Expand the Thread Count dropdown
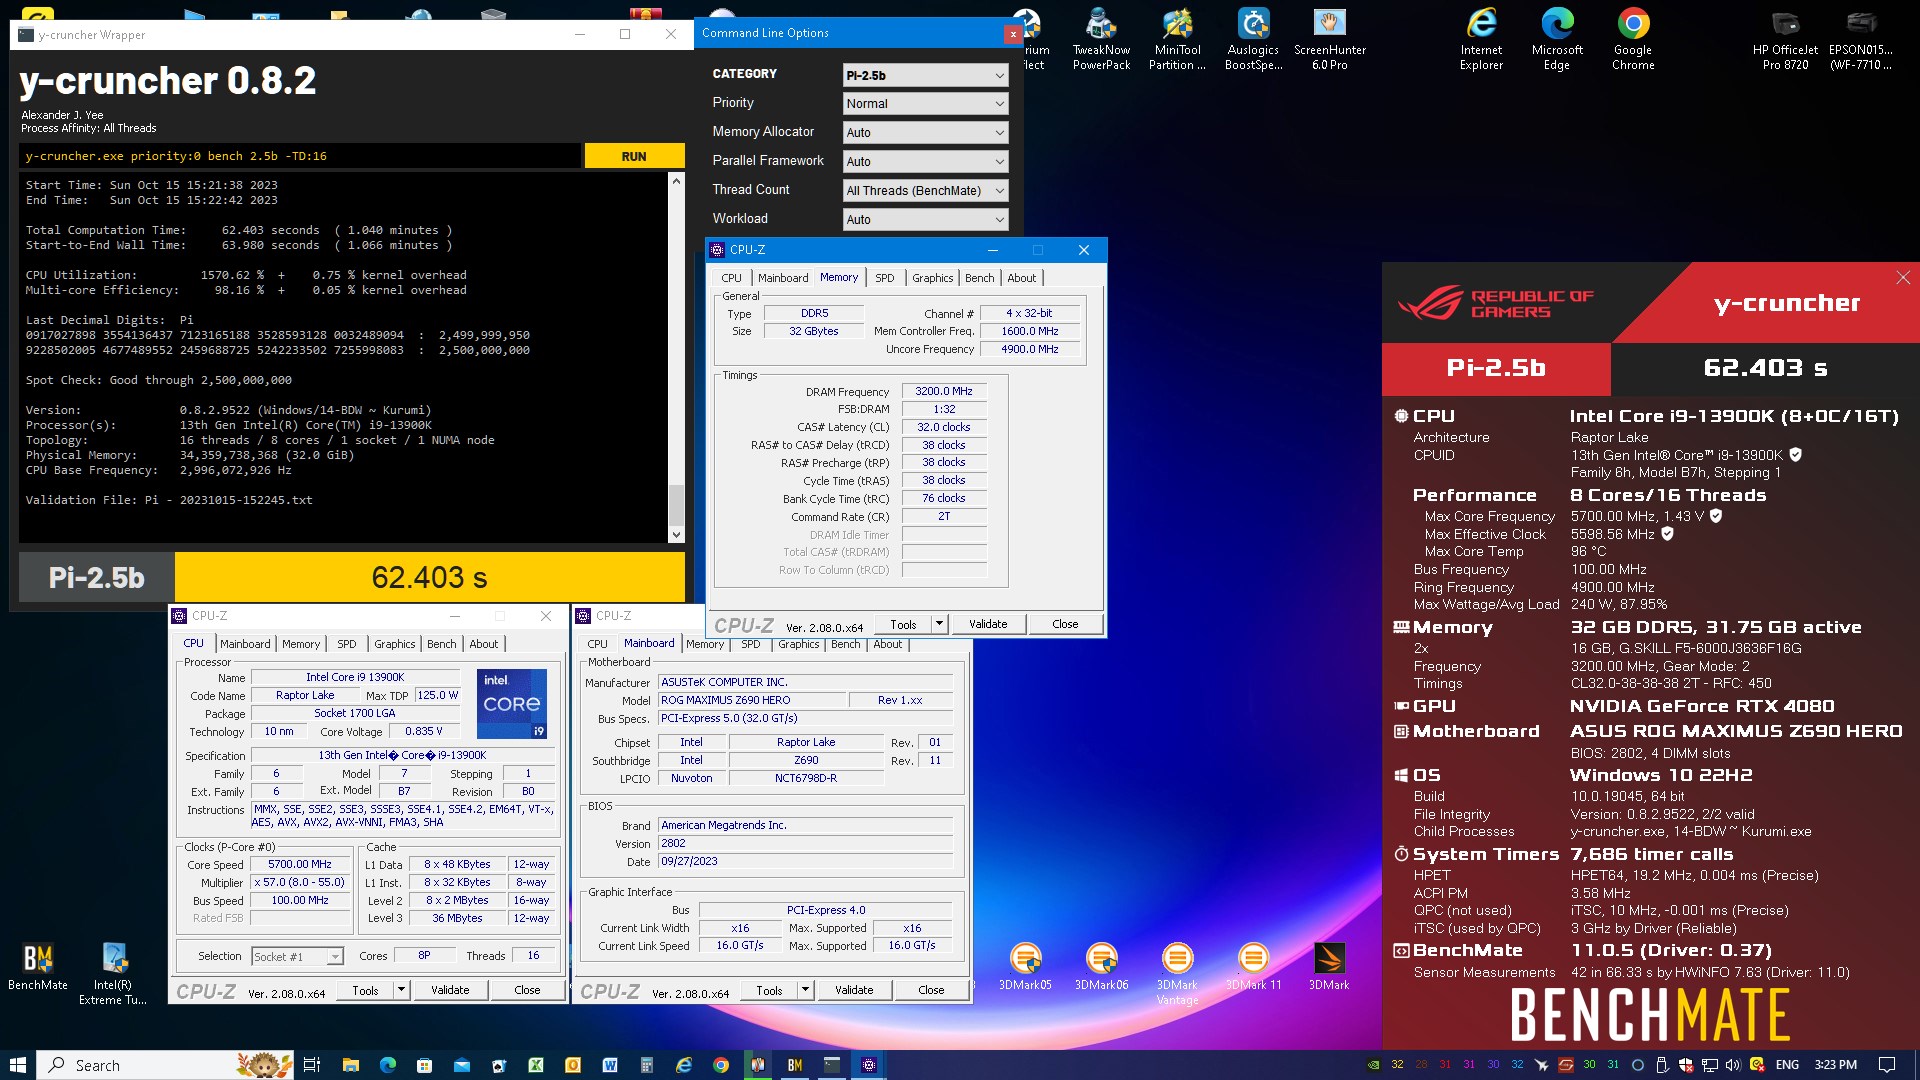 click(x=925, y=190)
